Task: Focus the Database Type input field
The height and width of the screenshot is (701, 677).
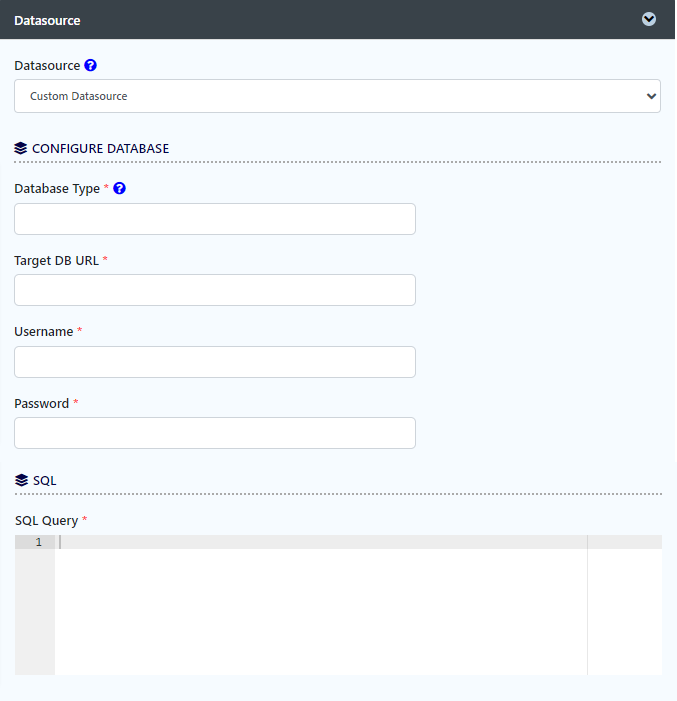Action: pyautogui.click(x=215, y=219)
